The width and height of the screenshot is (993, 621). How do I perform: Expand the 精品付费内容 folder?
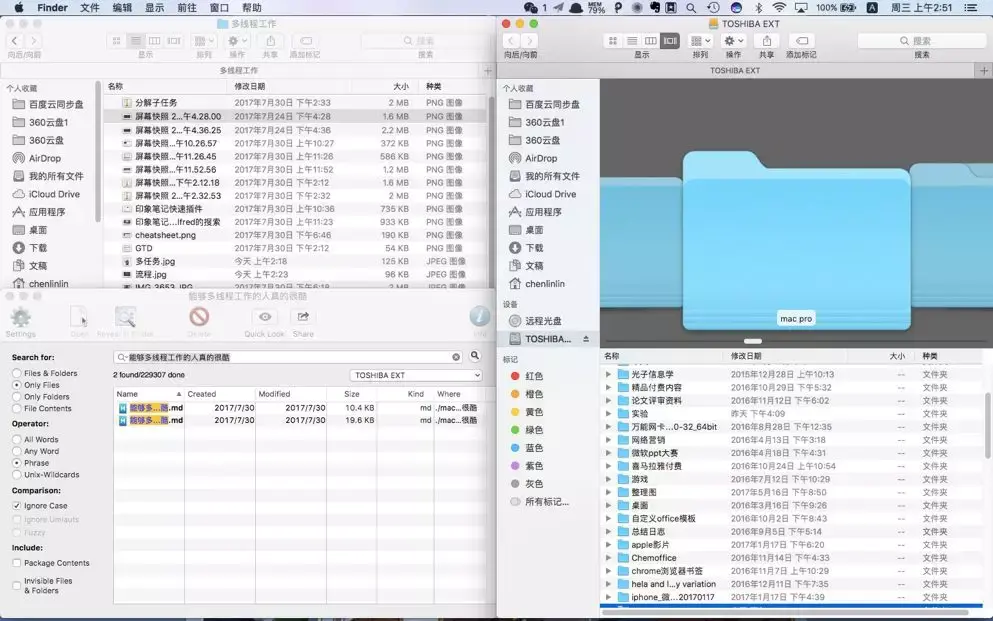[609, 387]
